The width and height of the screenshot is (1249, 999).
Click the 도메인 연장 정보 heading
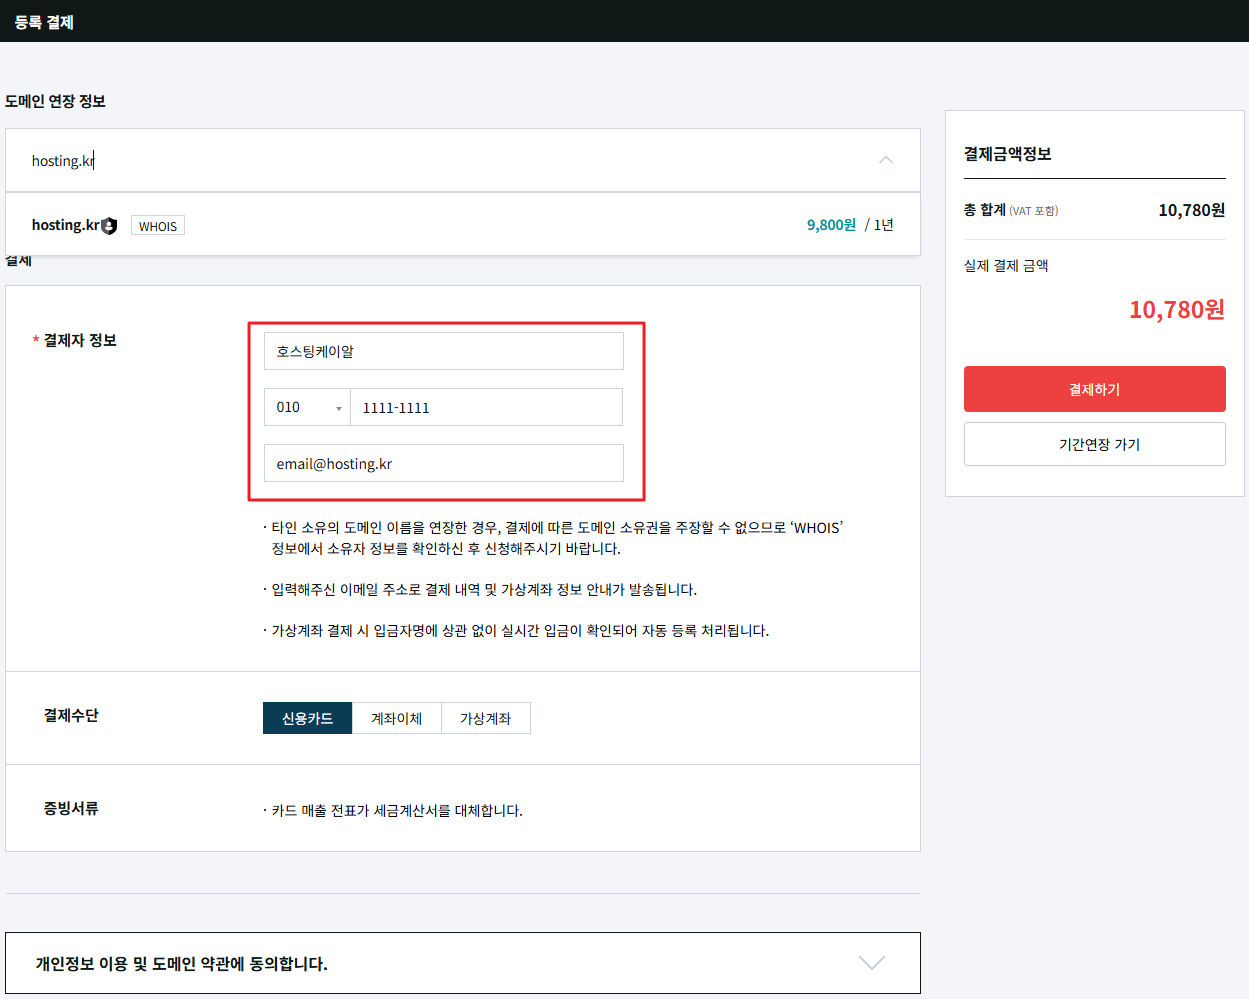click(x=55, y=101)
